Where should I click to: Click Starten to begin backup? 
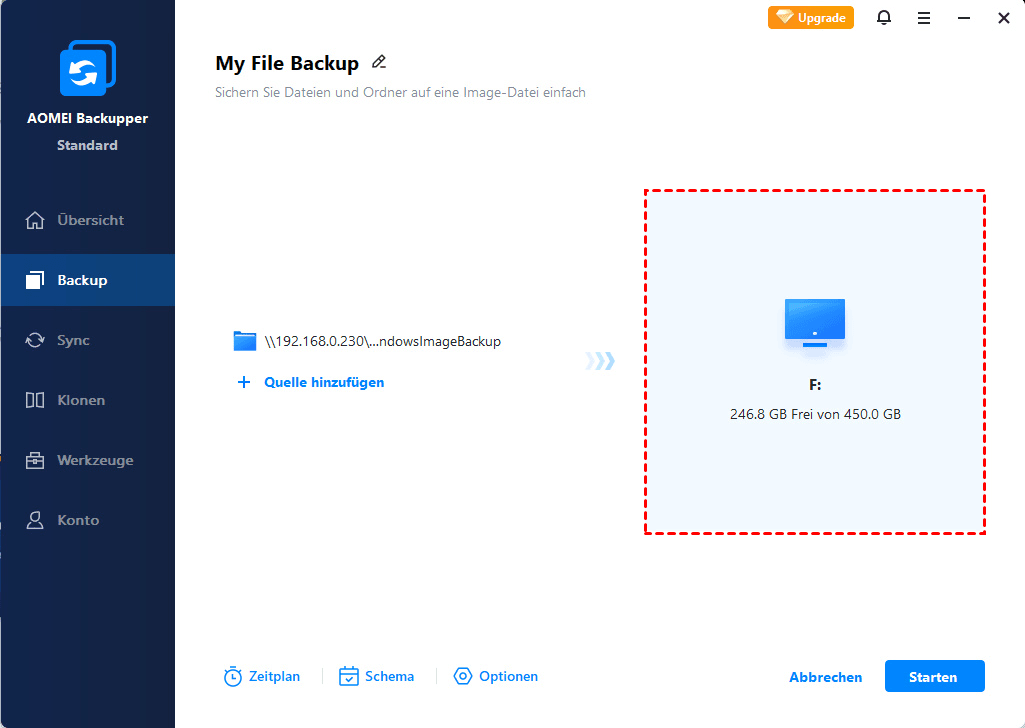point(934,676)
